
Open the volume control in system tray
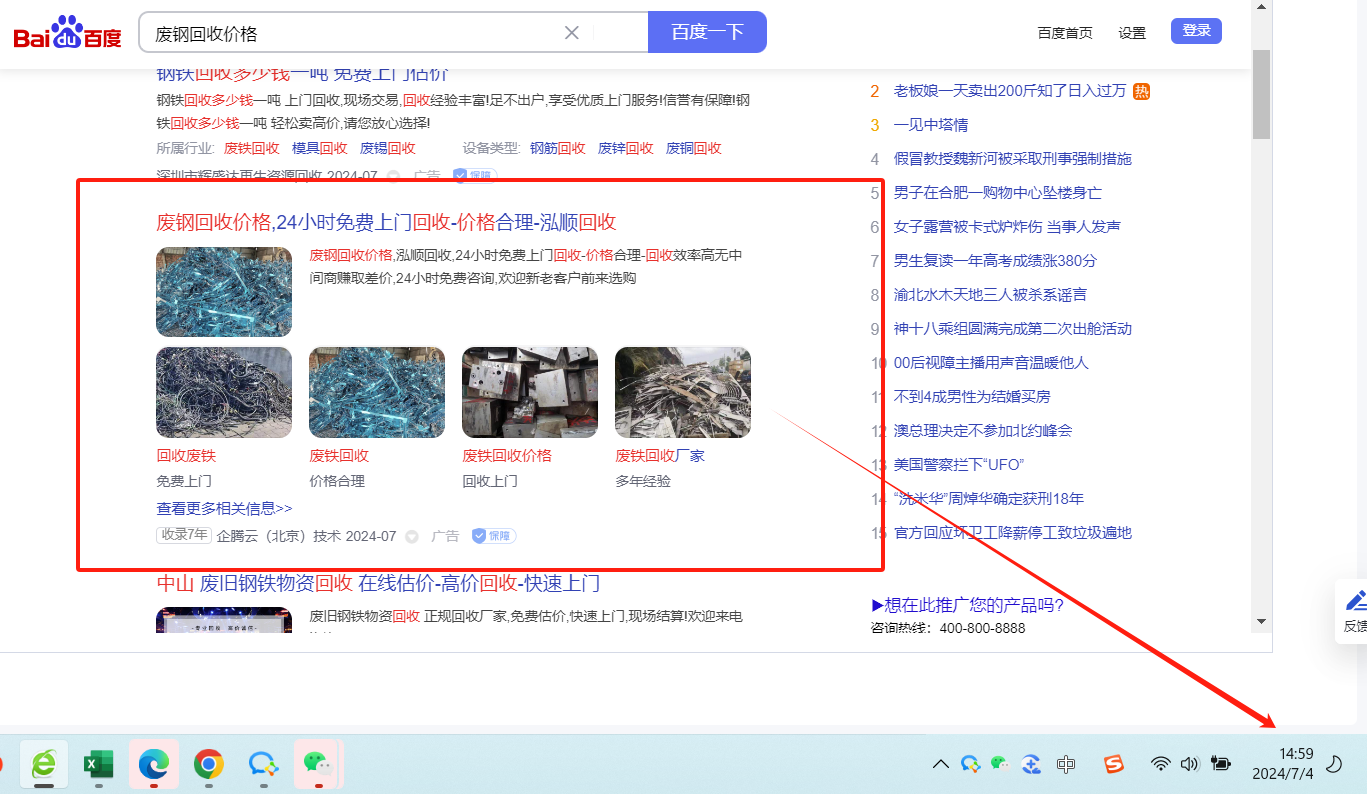pos(1189,764)
